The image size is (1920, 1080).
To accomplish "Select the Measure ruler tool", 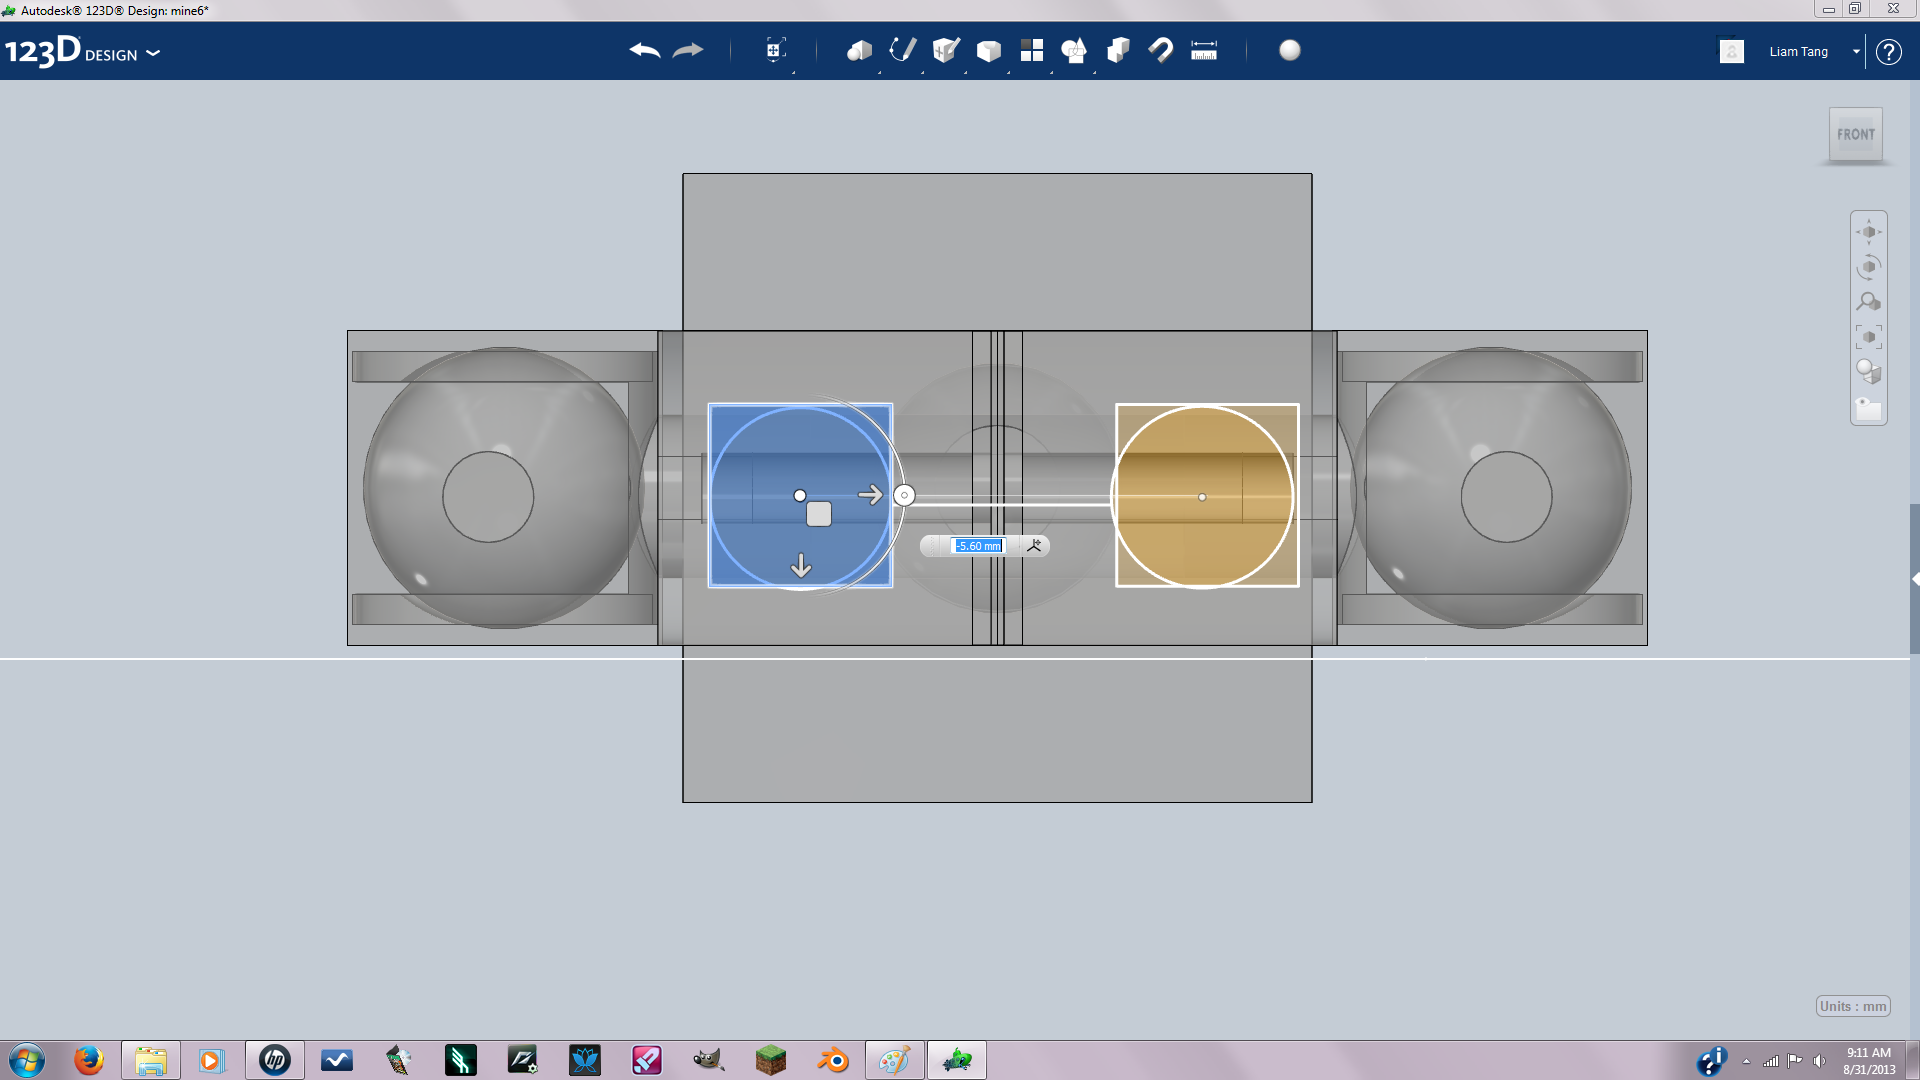I will pyautogui.click(x=1204, y=51).
